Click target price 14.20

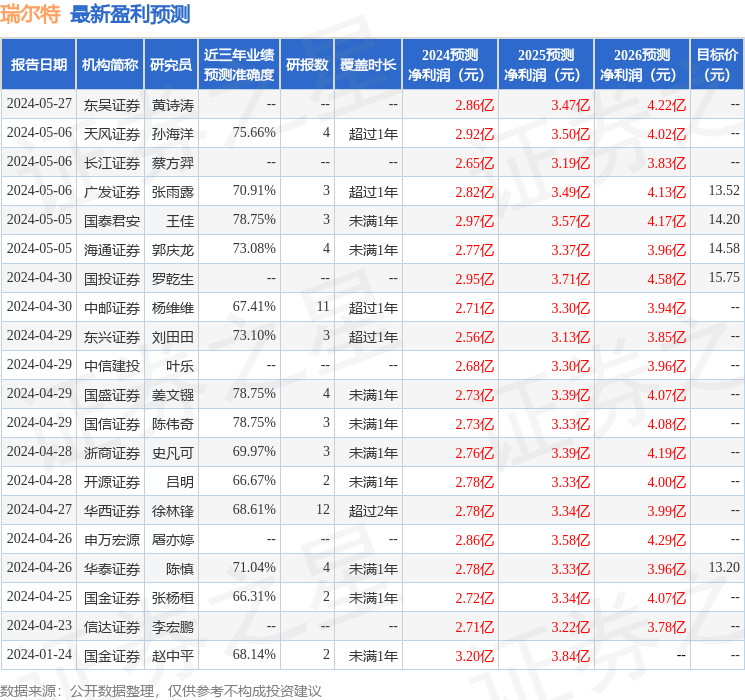(x=724, y=220)
